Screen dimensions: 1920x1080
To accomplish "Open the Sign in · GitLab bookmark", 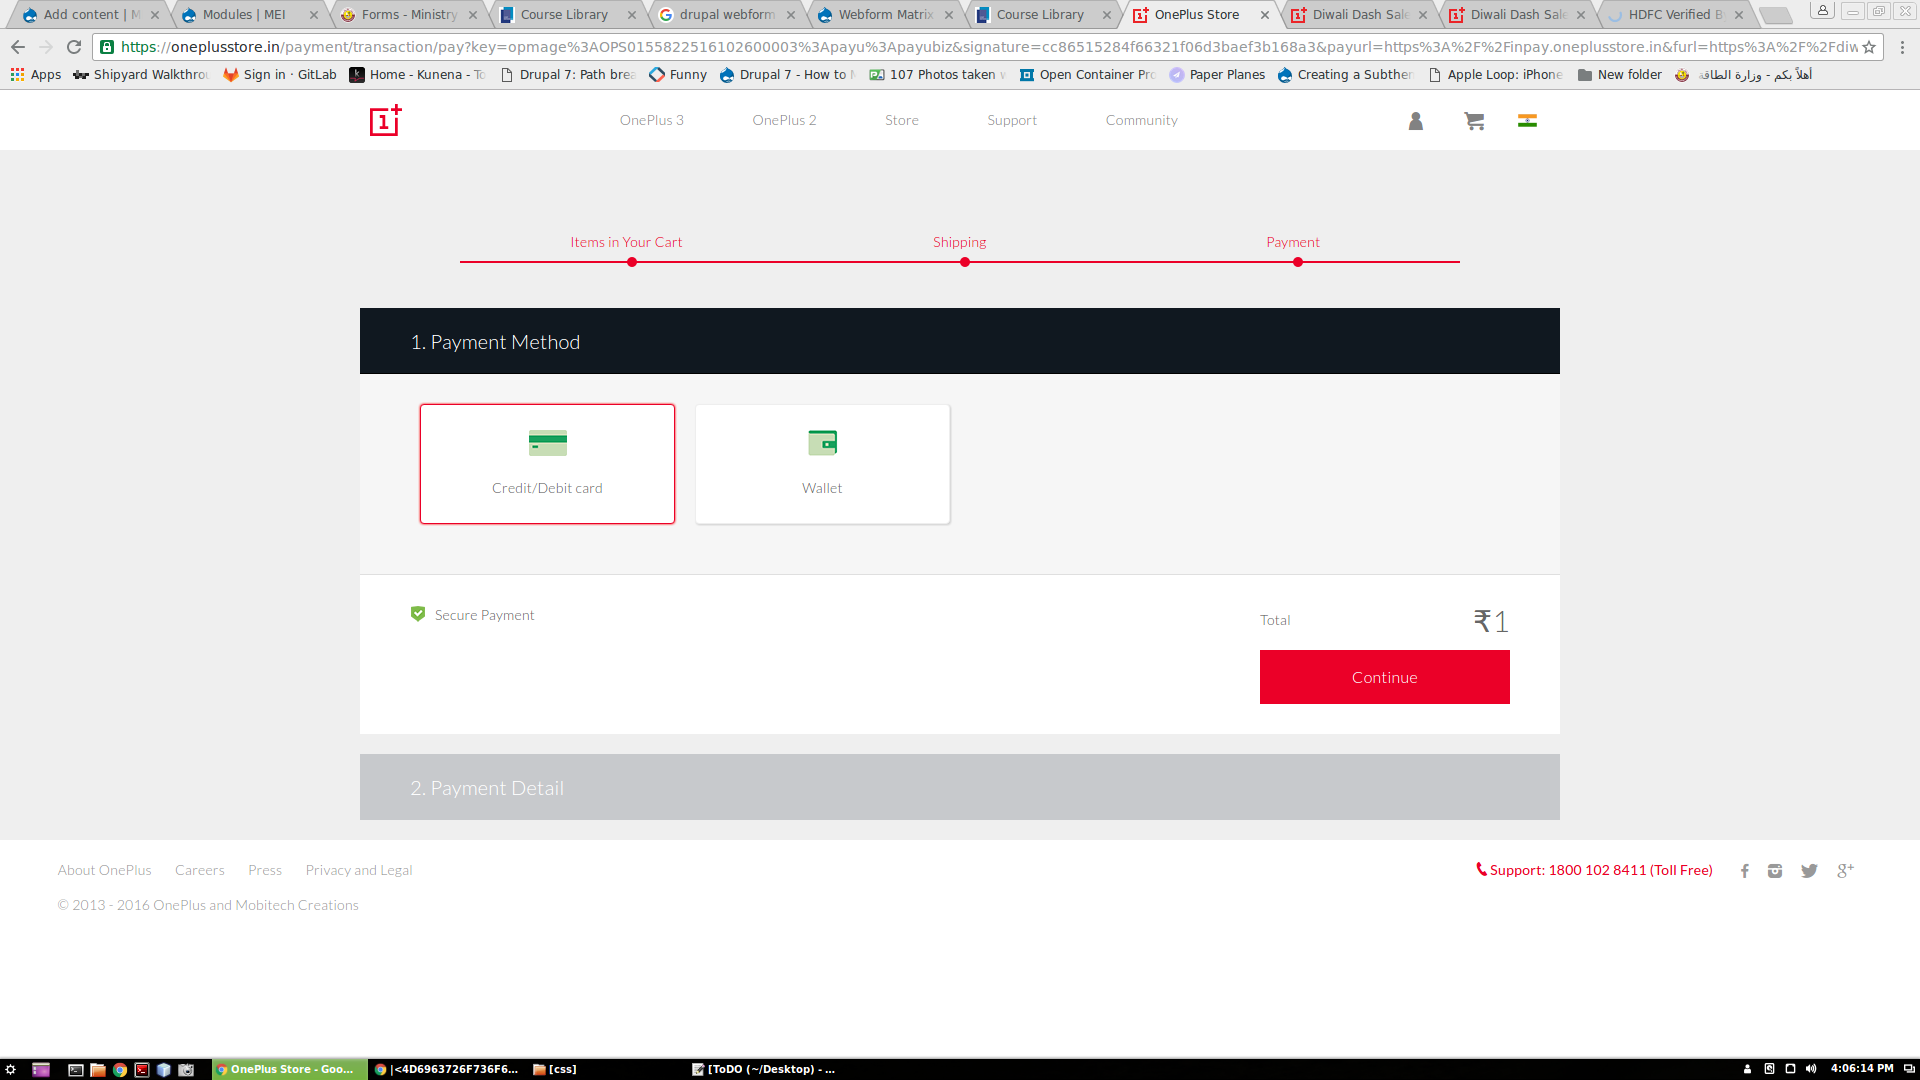I will 280,75.
